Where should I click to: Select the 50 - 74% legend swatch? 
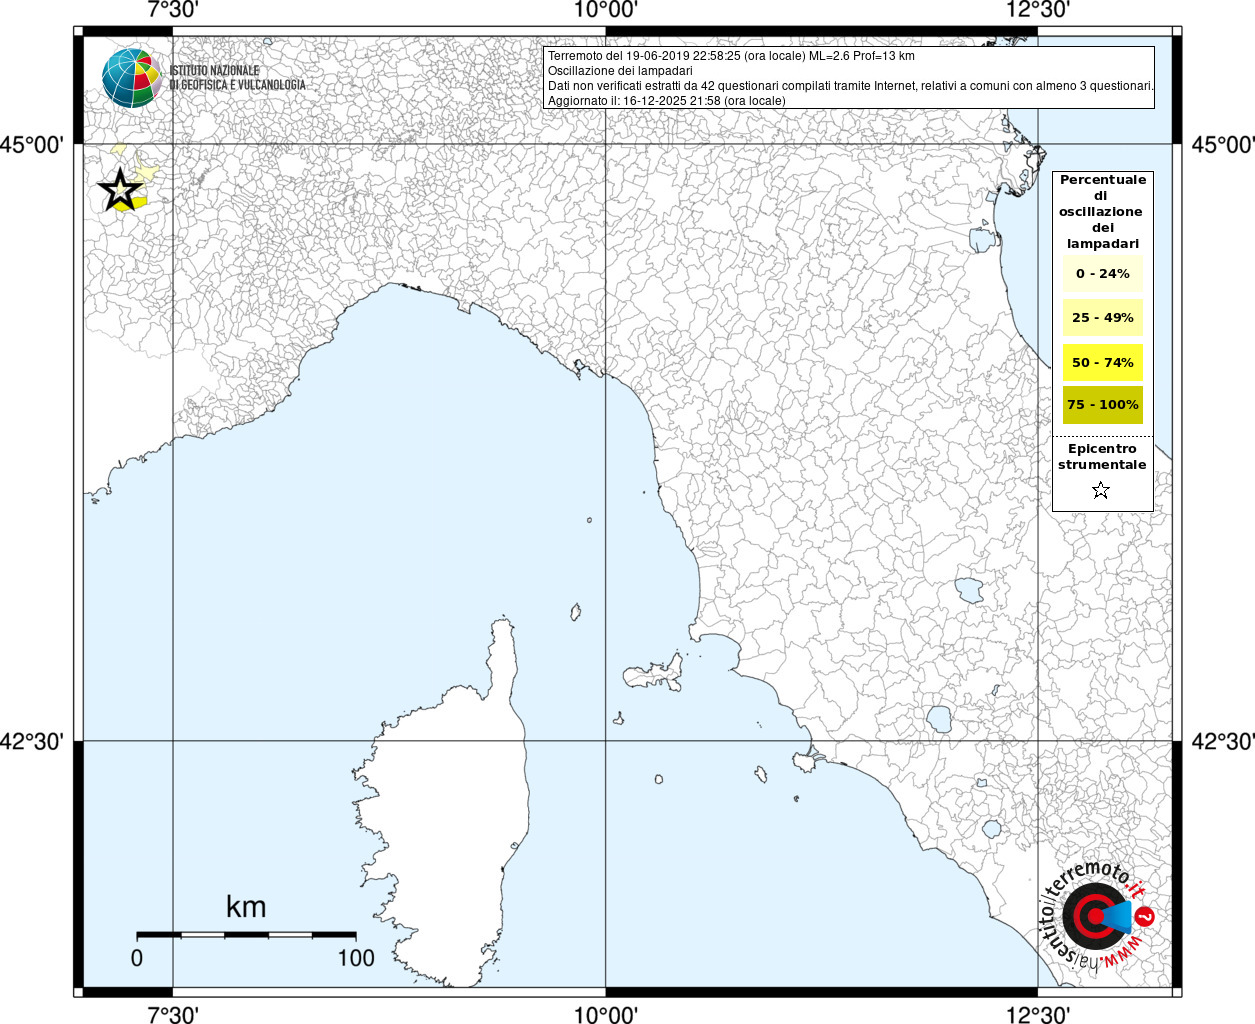point(1103,362)
